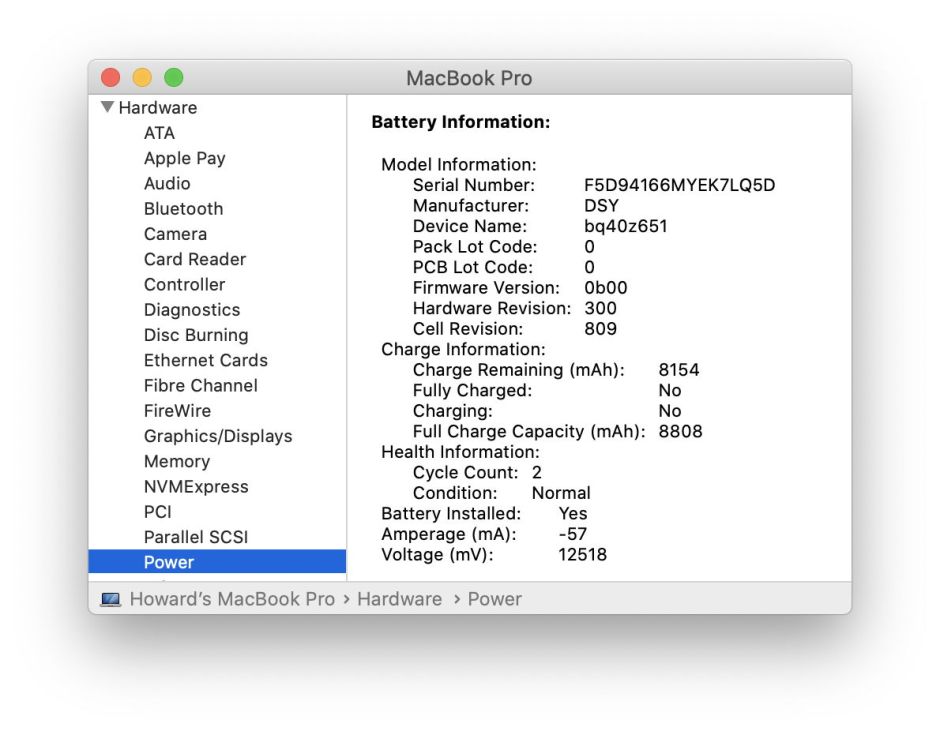View Ethernet Cards information

pos(205,359)
